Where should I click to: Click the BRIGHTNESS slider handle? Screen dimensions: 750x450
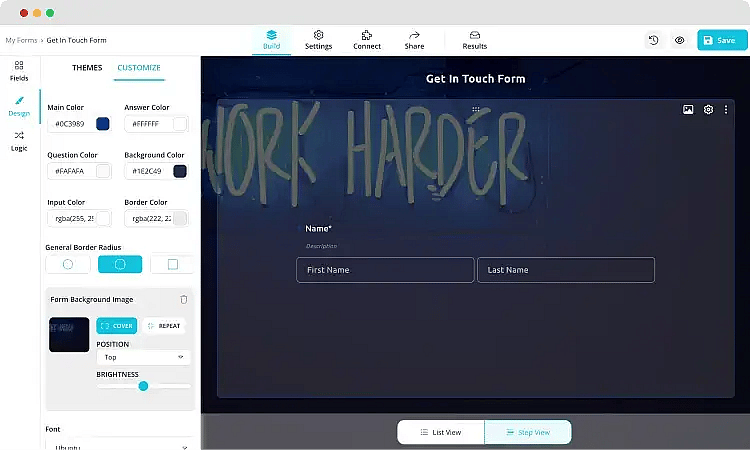pyautogui.click(x=143, y=386)
